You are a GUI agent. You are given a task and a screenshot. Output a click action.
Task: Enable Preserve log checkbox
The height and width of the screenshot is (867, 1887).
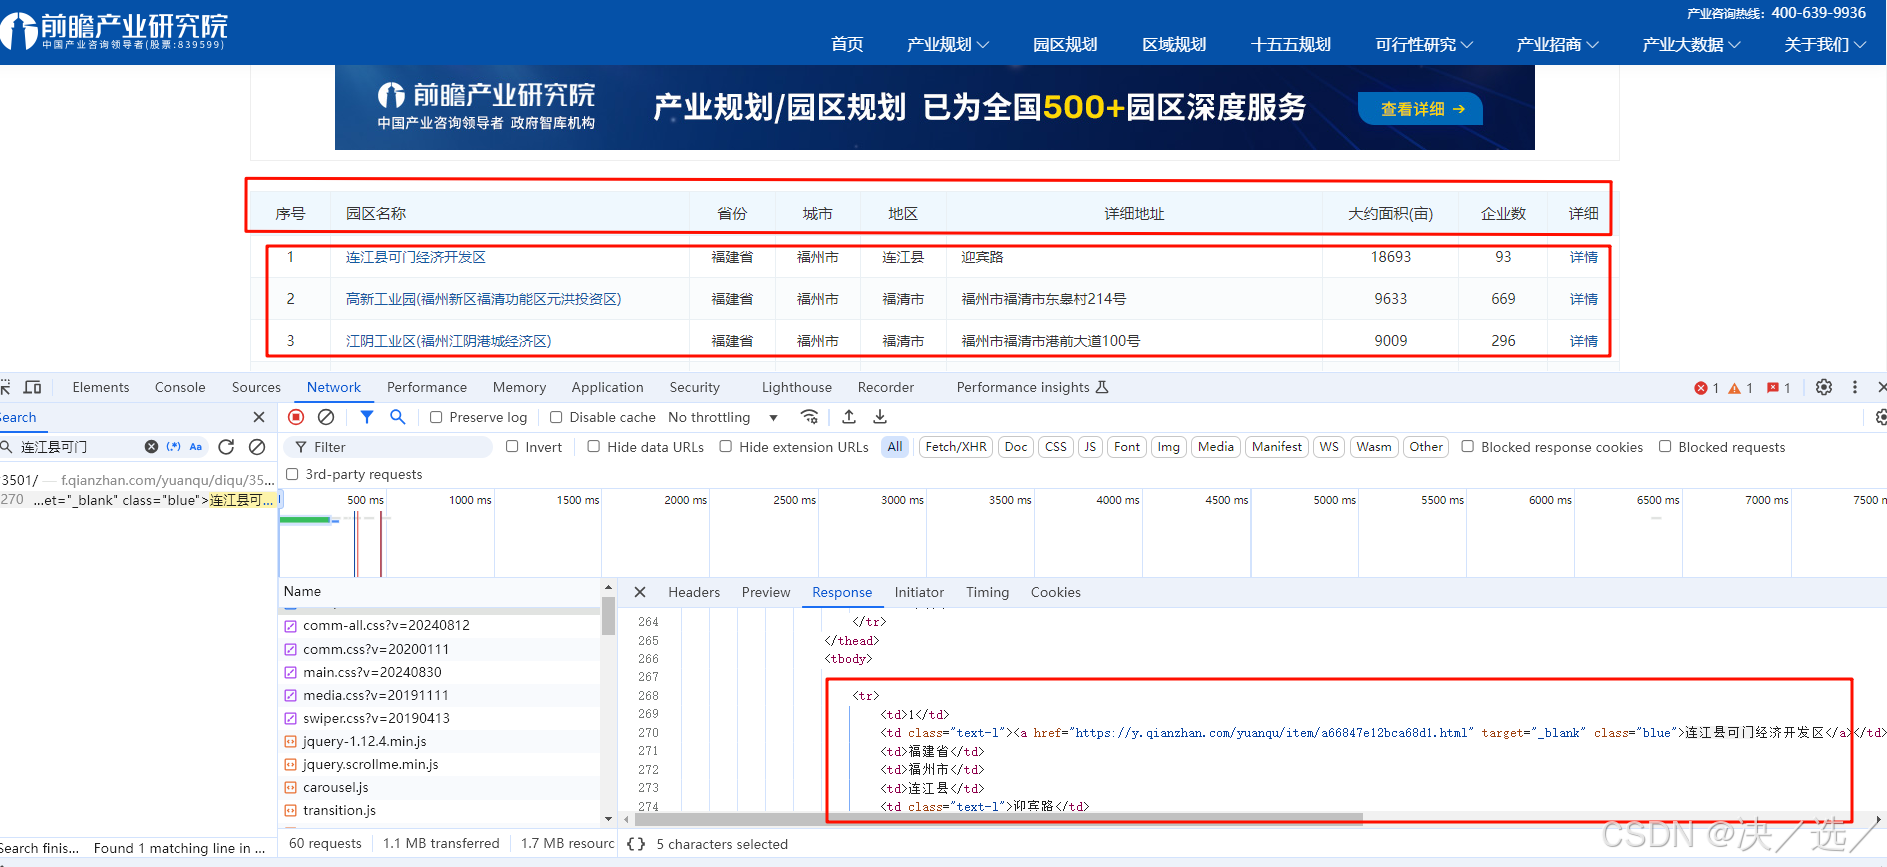pos(436,417)
